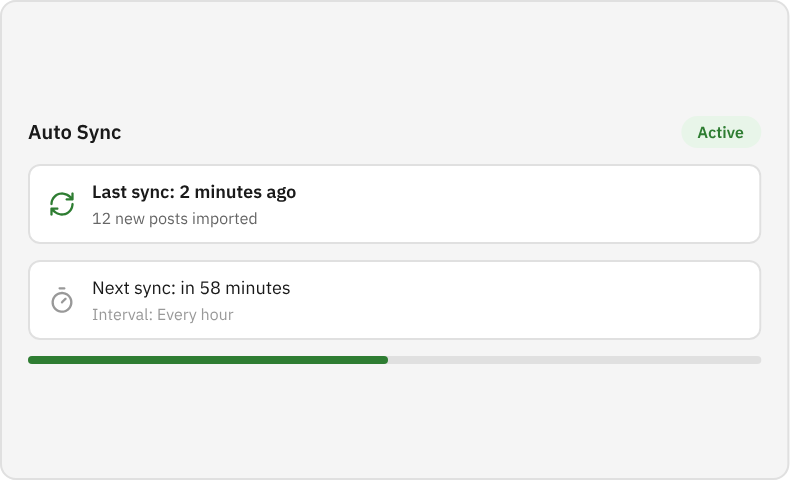Image resolution: width=790 pixels, height=480 pixels.
Task: Click the green filled progress bar section
Action: pos(208,359)
